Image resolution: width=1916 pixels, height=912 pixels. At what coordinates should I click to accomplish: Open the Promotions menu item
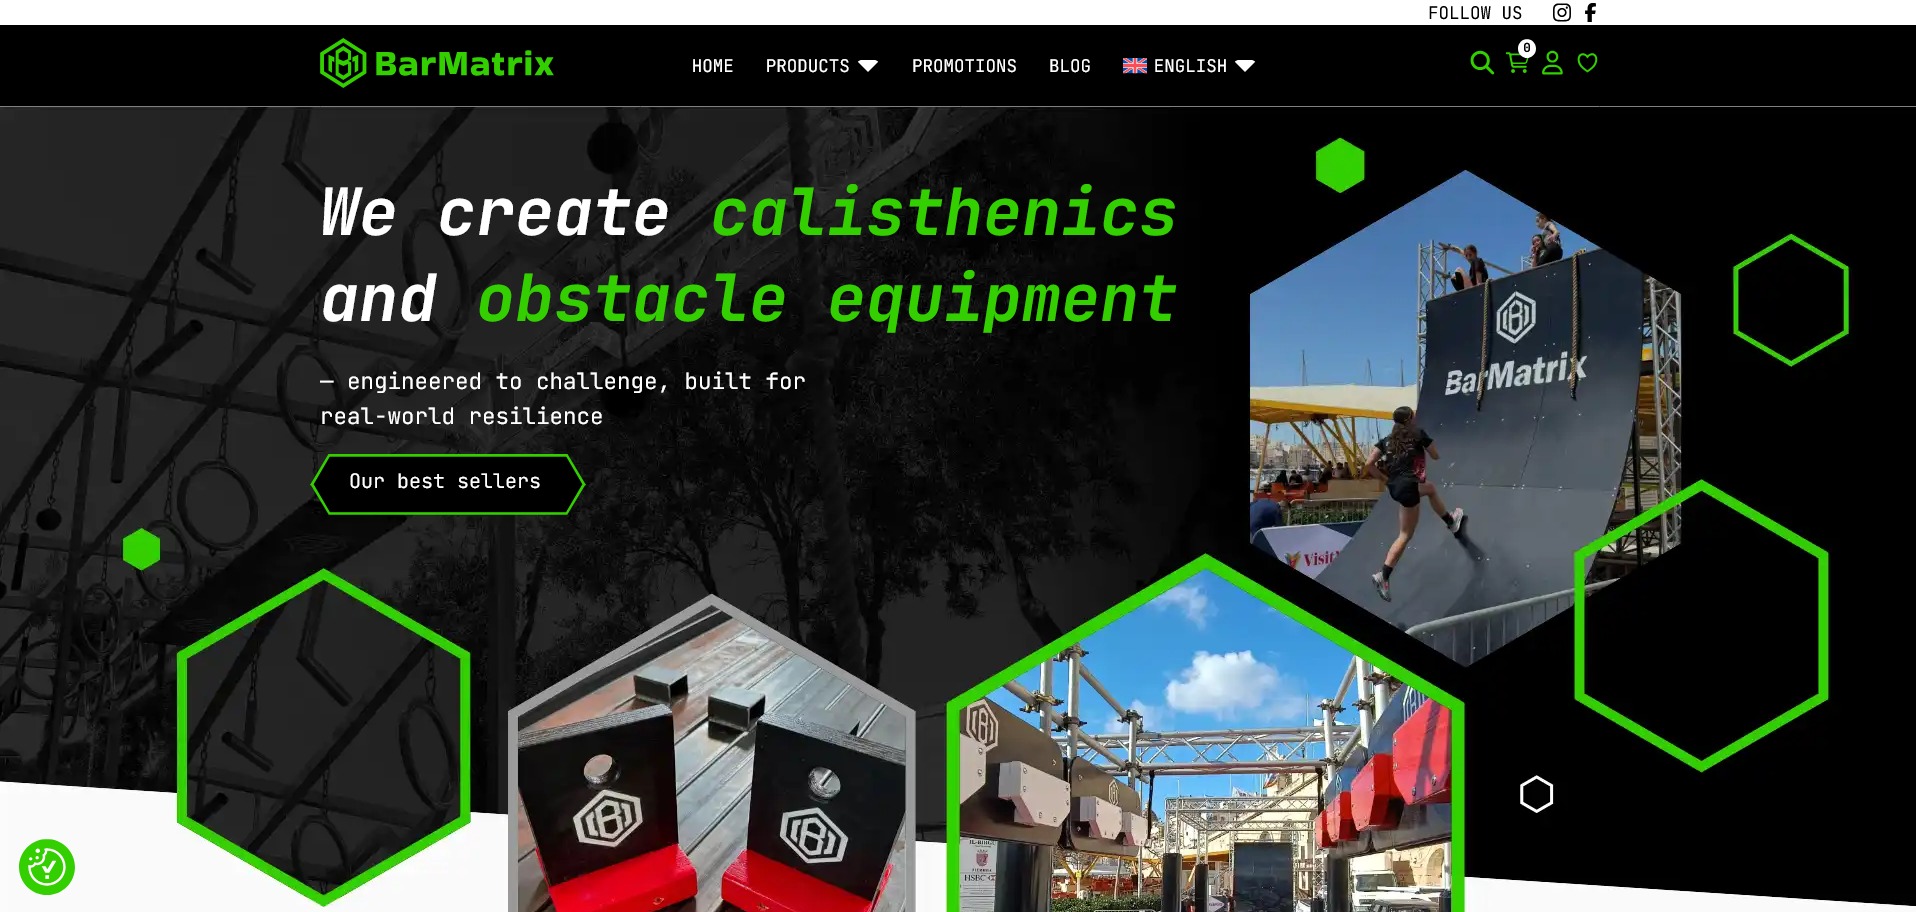tap(963, 66)
